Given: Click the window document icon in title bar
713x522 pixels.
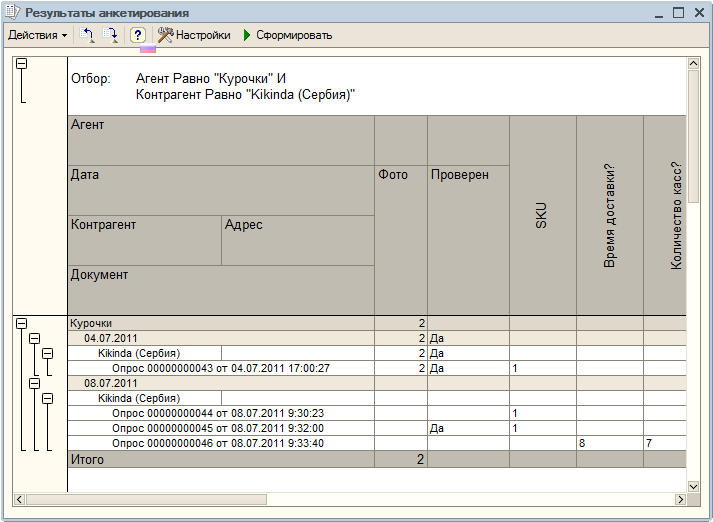Looking at the screenshot, I should 13,12.
